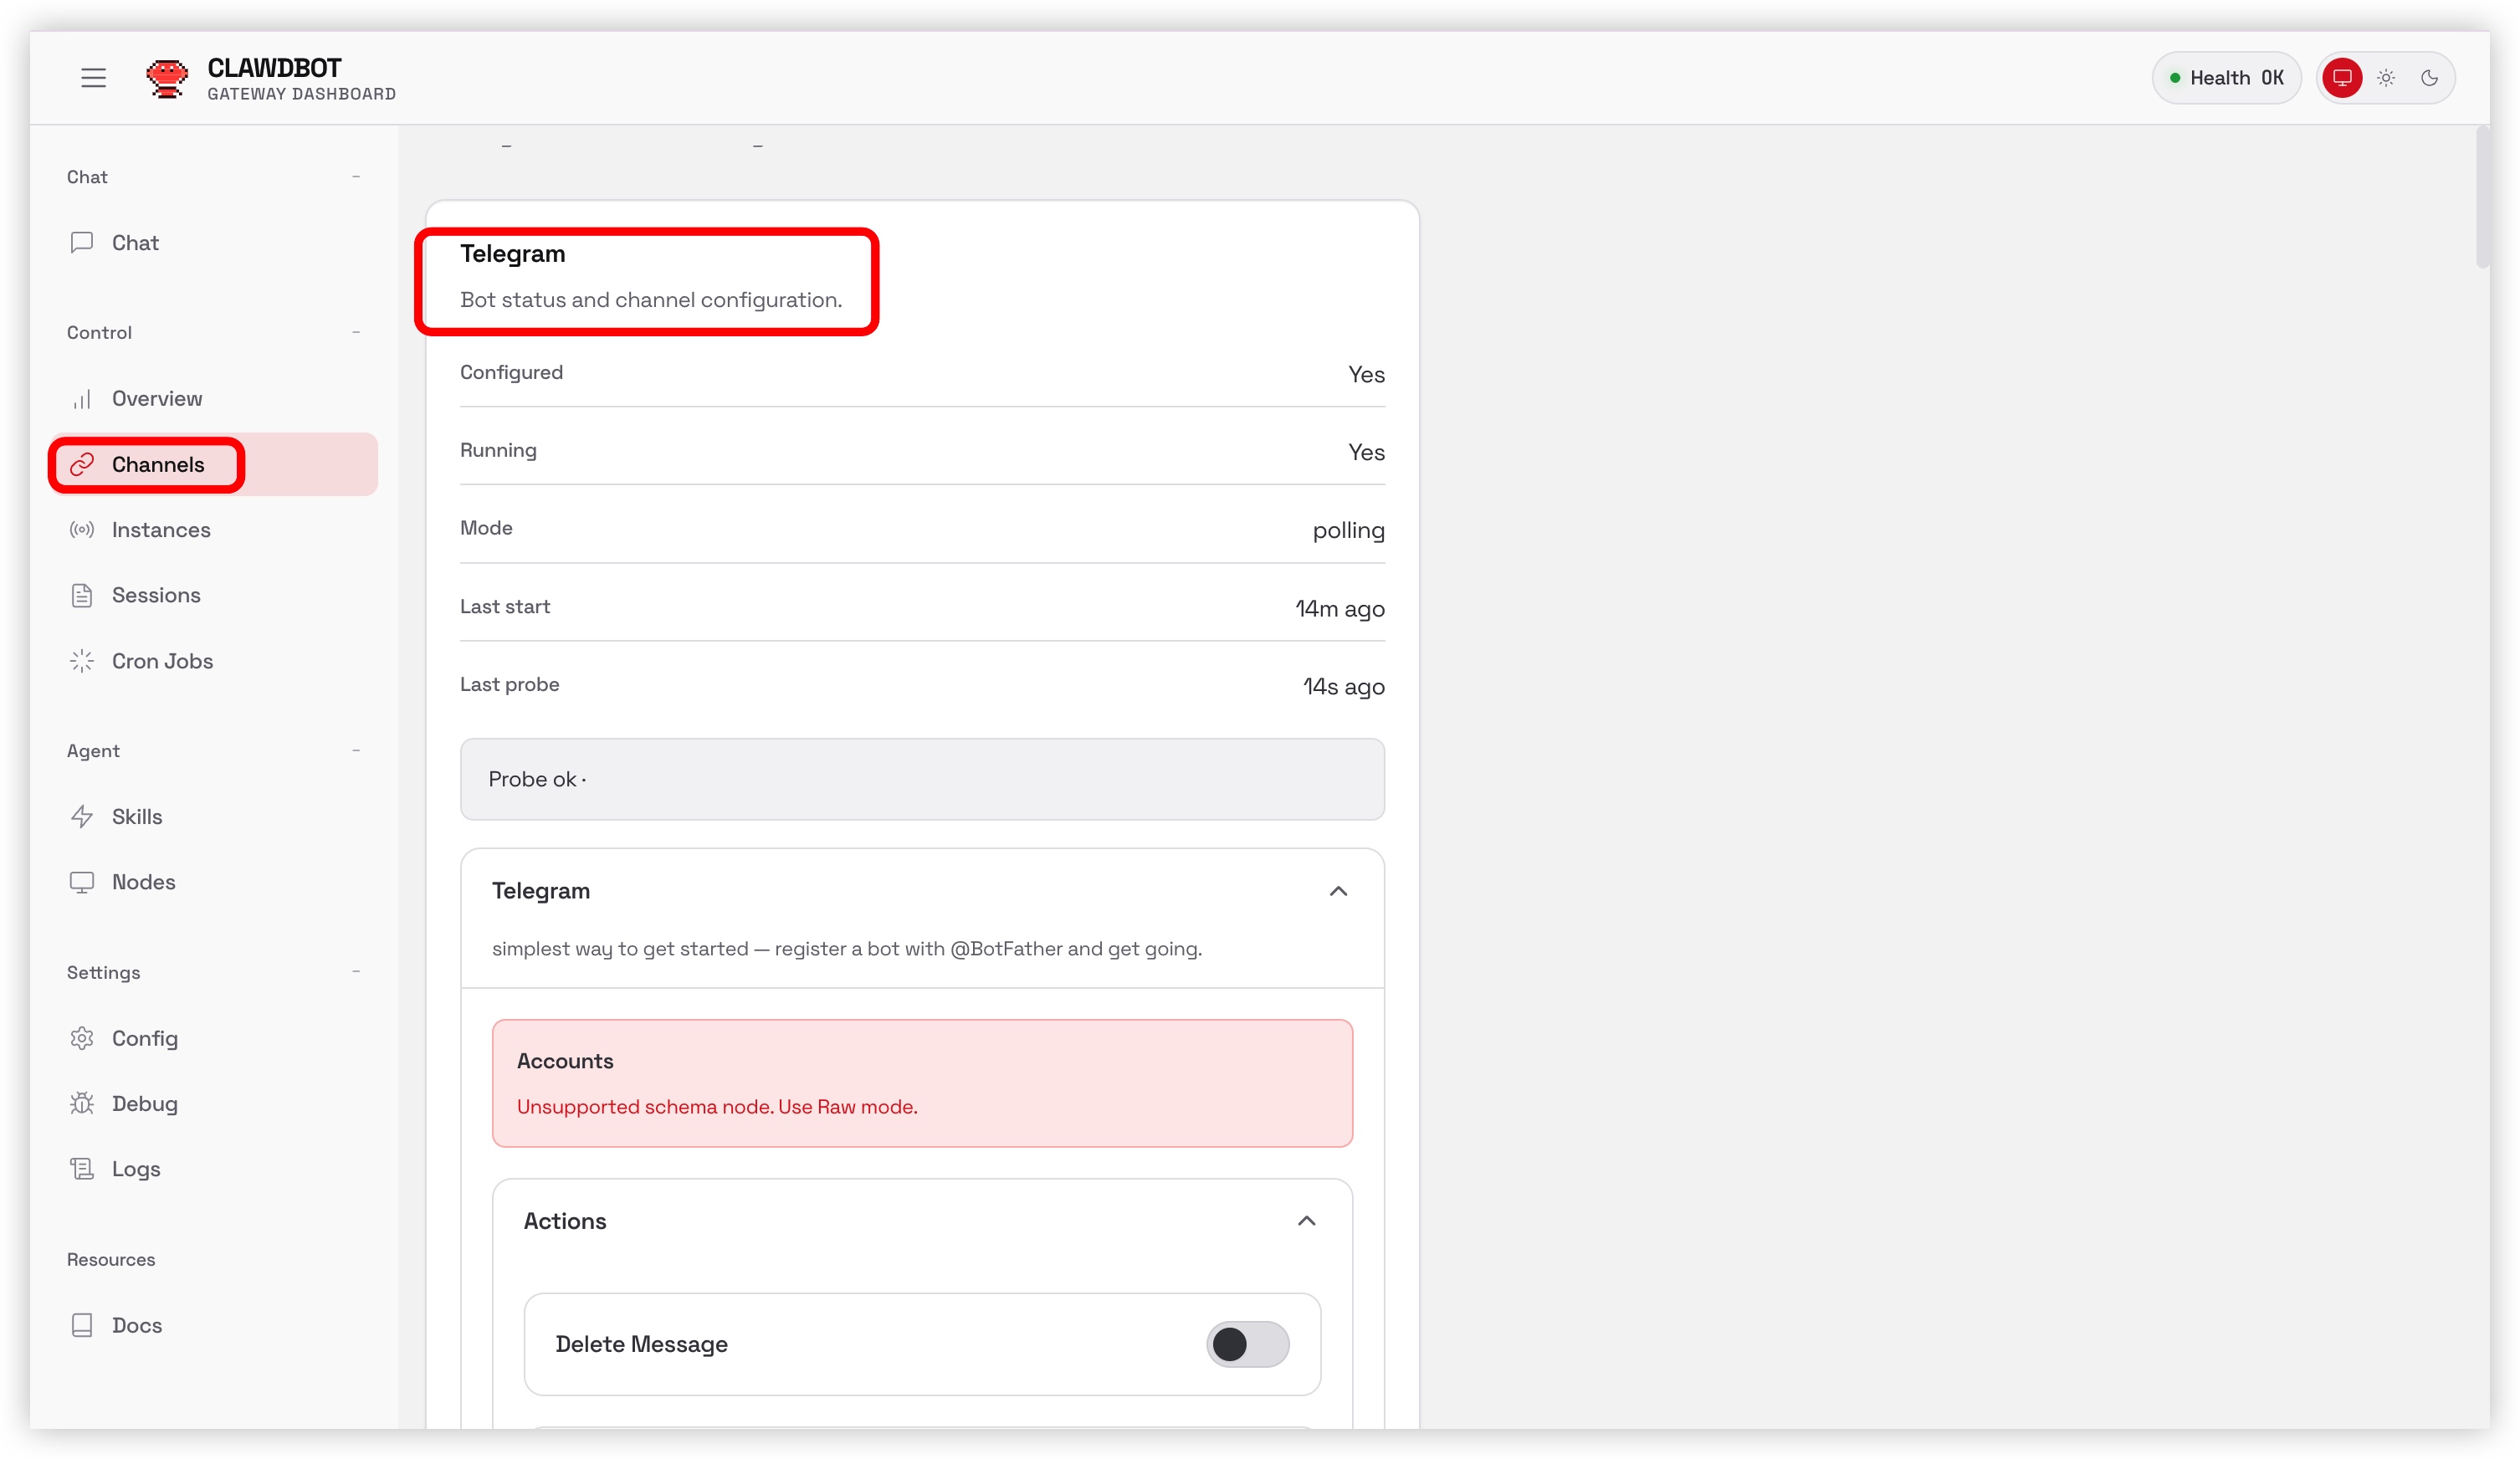Viewport: 2520px width, 1459px height.
Task: Open Docs resource link
Action: (x=136, y=1325)
